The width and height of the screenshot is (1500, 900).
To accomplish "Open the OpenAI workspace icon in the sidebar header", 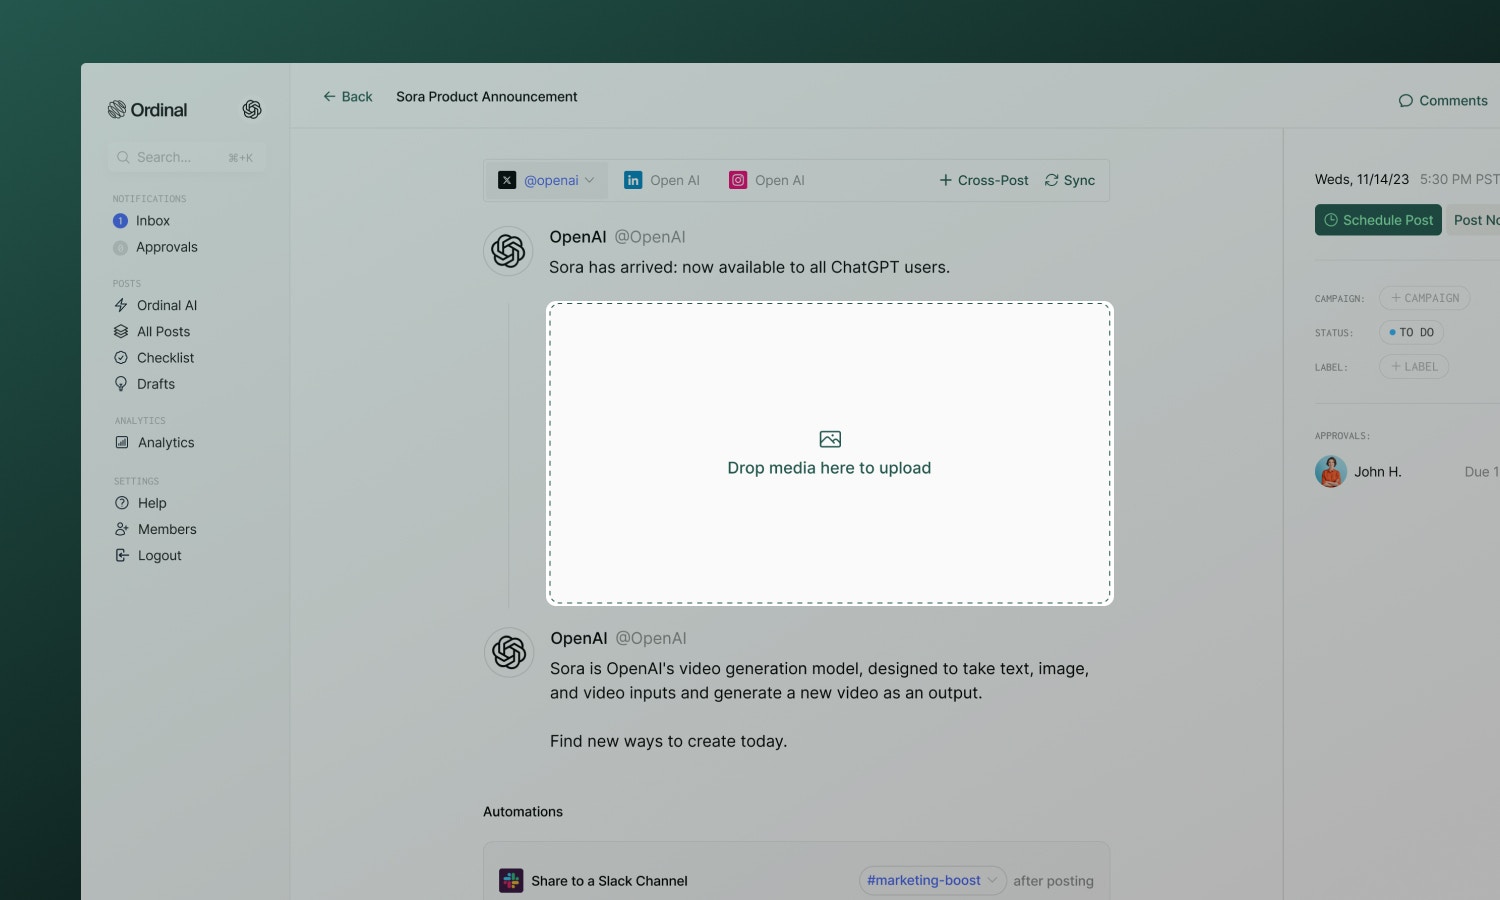I will click(252, 110).
